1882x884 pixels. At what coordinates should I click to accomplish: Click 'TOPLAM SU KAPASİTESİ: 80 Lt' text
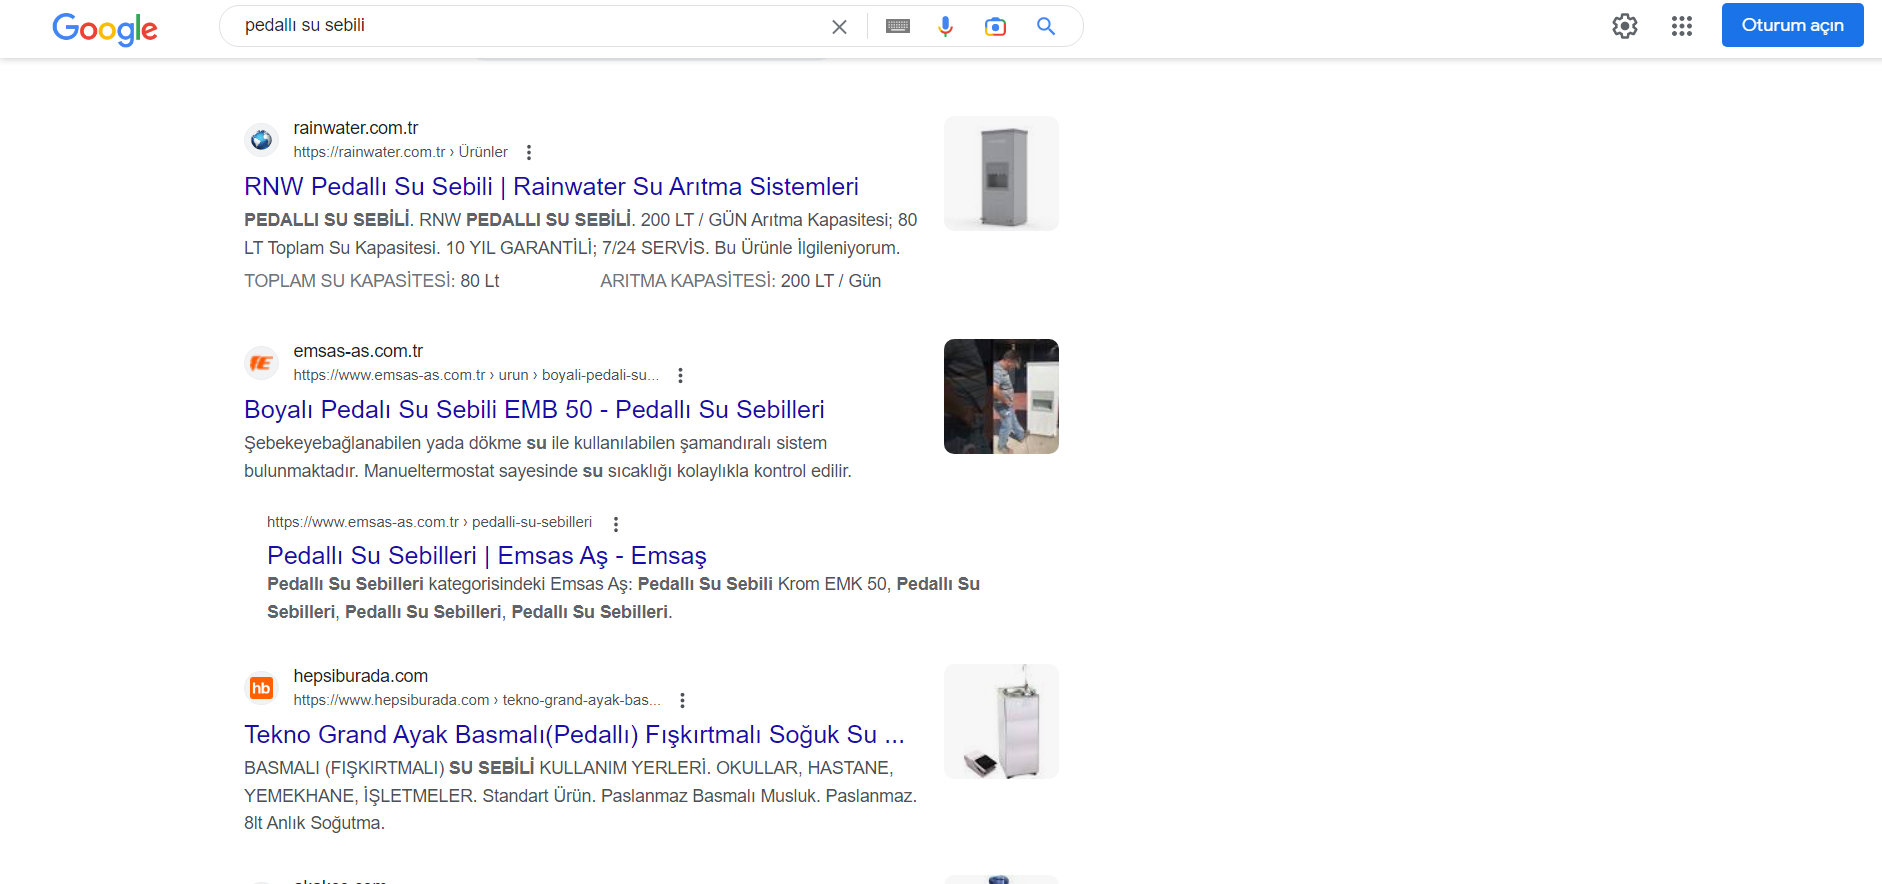coord(372,281)
